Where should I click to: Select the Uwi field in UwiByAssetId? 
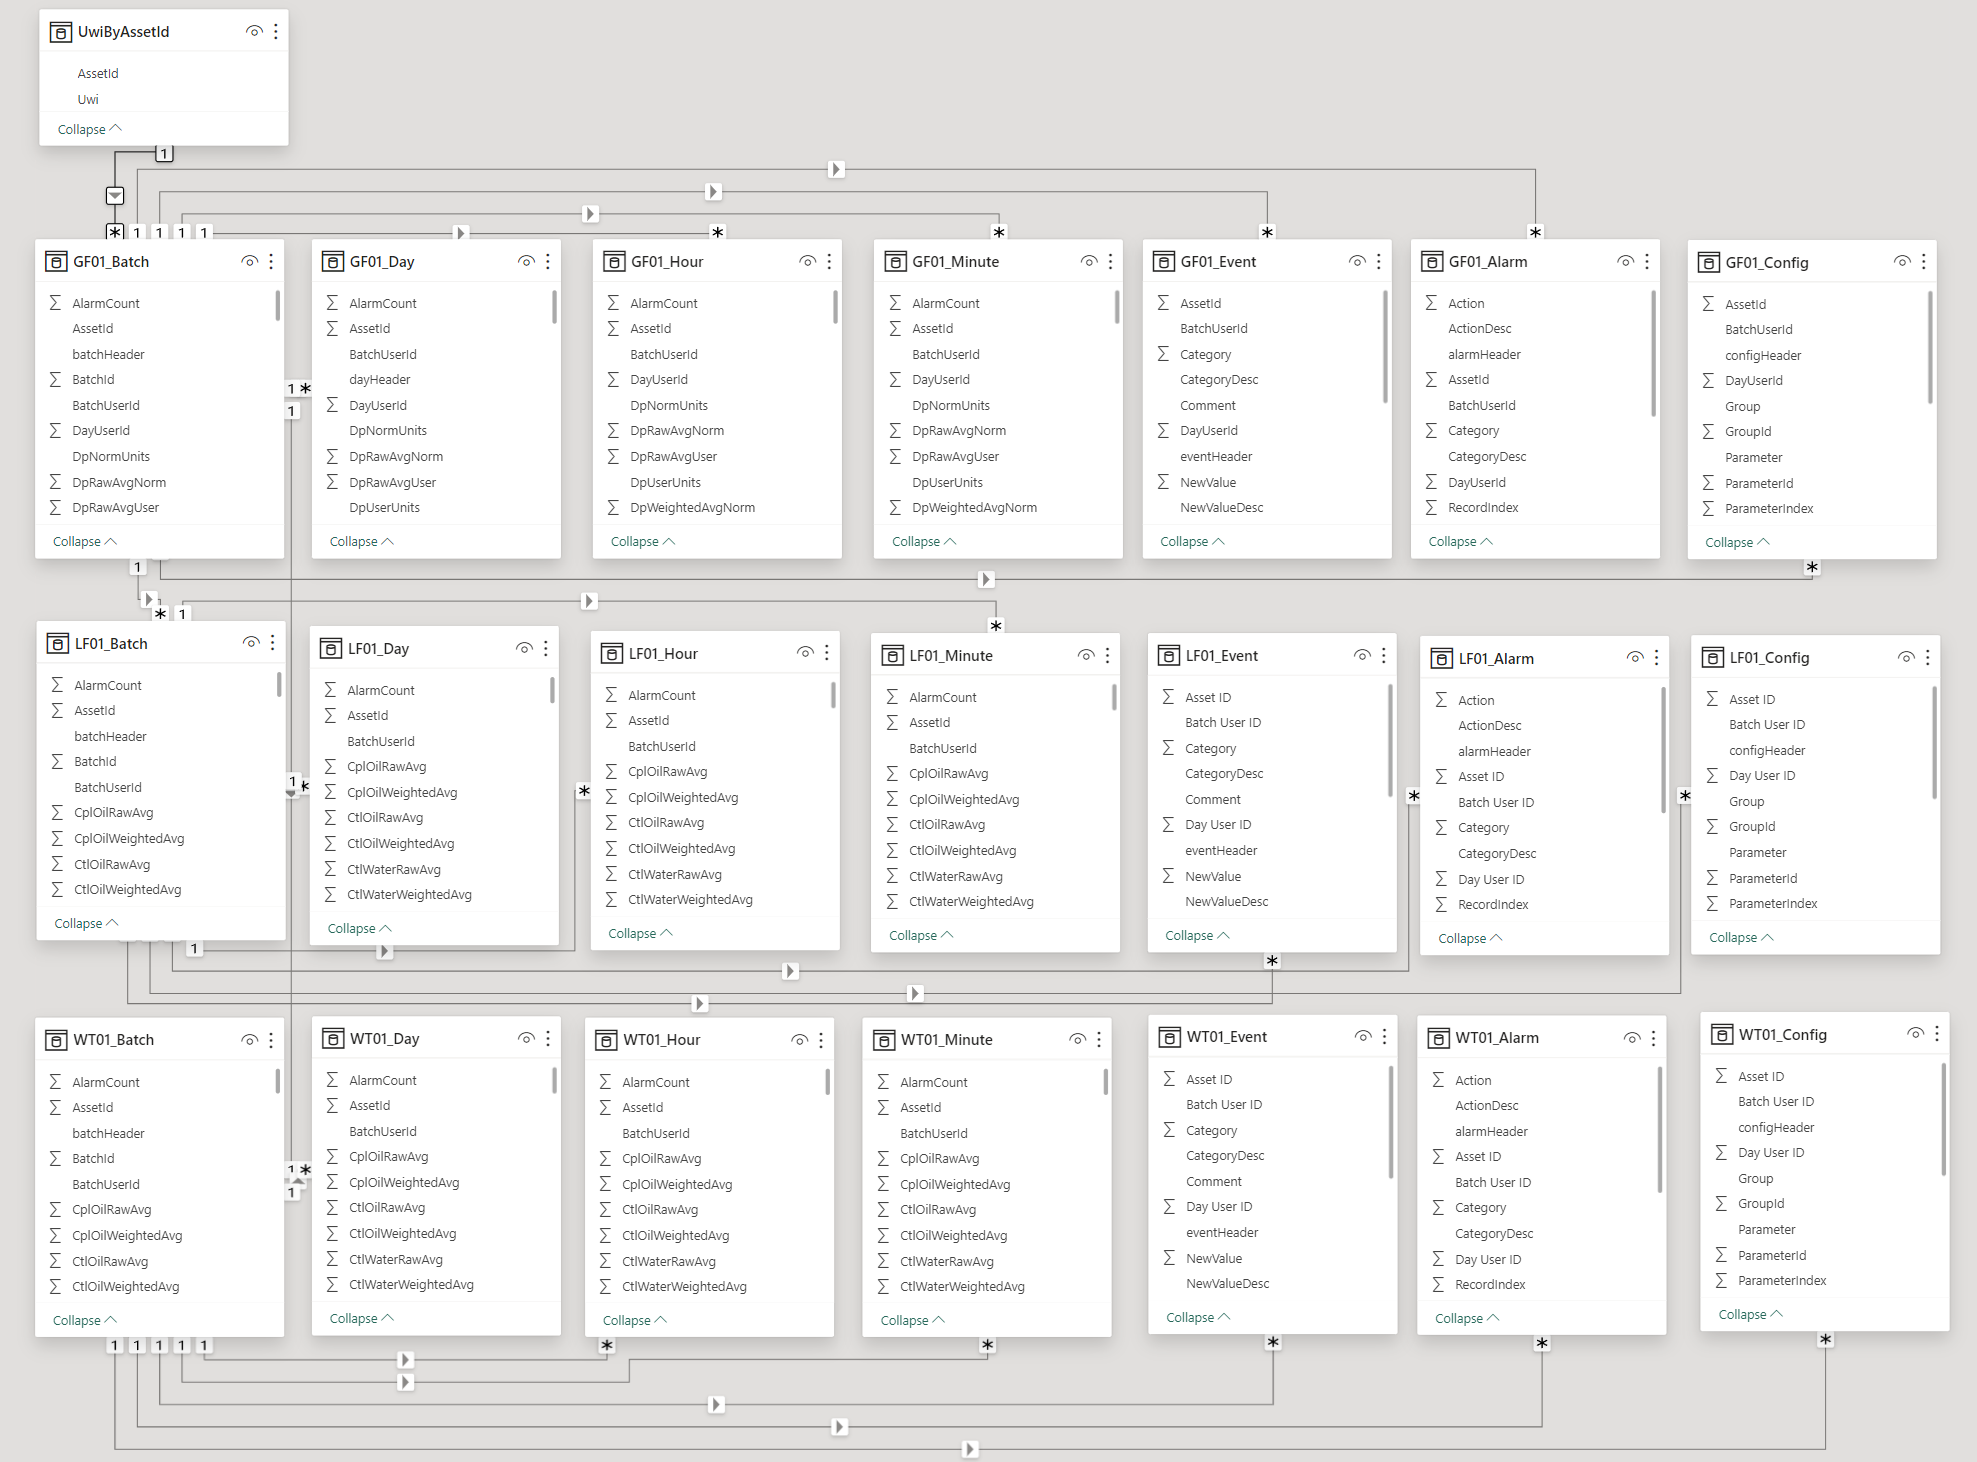click(88, 99)
